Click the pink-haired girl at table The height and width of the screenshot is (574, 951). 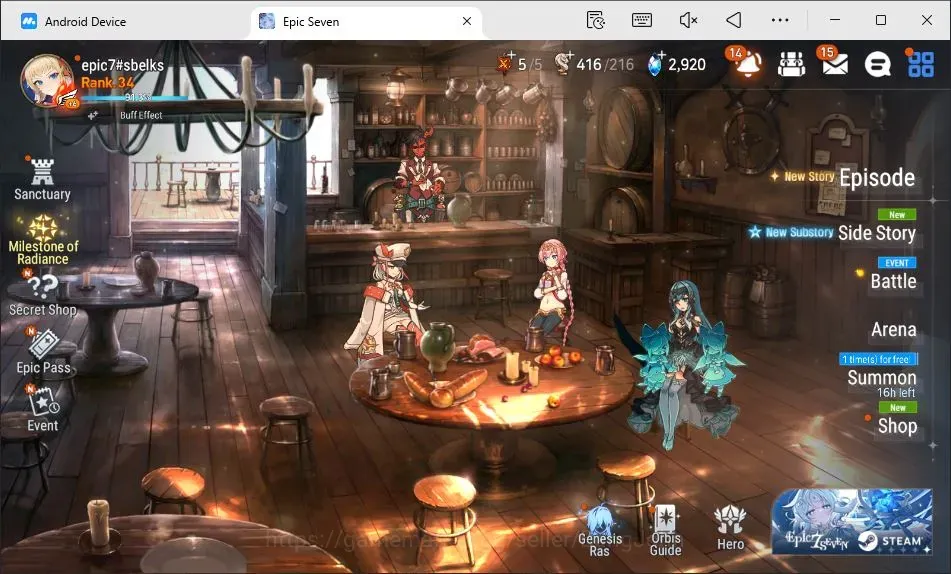point(551,290)
